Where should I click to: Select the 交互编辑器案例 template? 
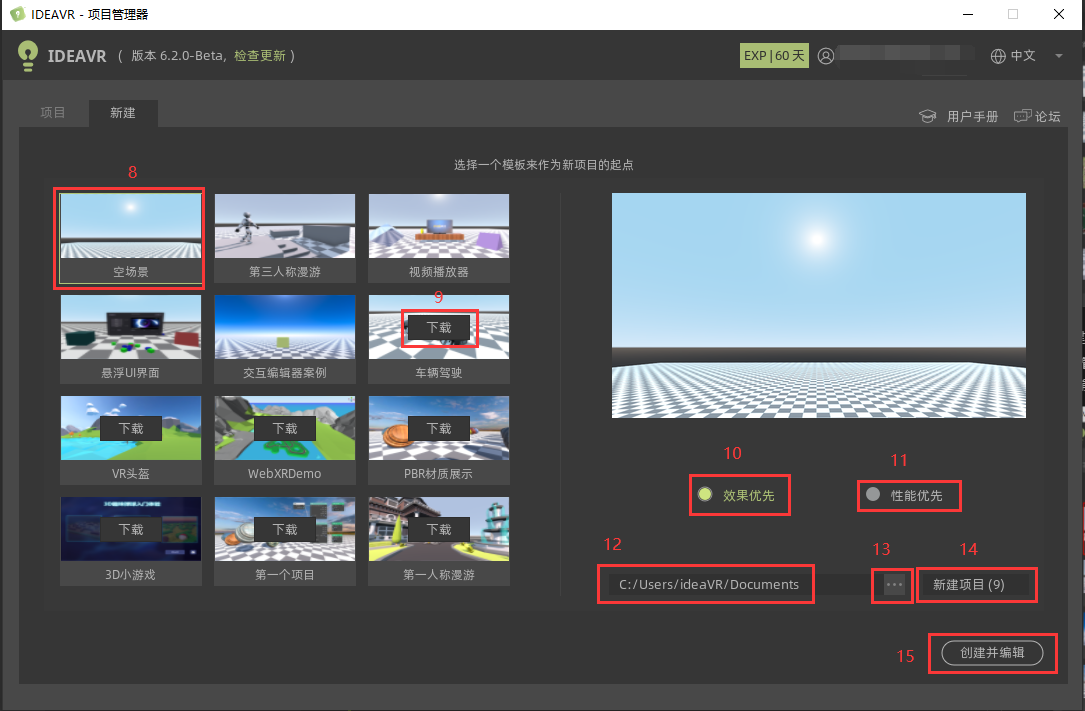pos(284,339)
